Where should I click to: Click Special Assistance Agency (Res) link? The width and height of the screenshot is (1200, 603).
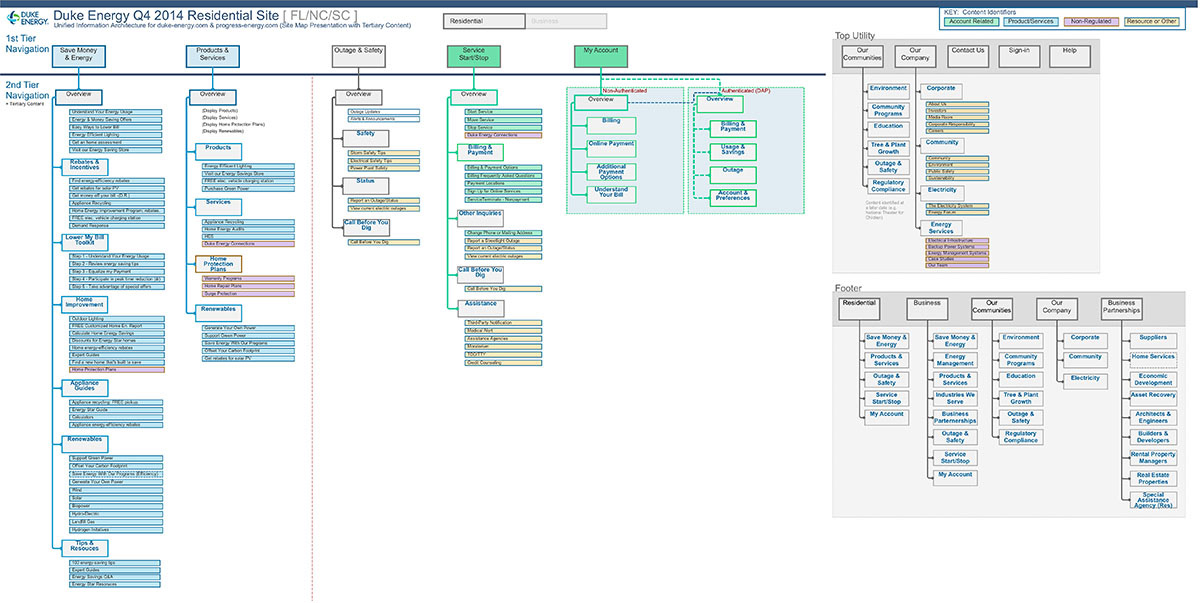1153,500
